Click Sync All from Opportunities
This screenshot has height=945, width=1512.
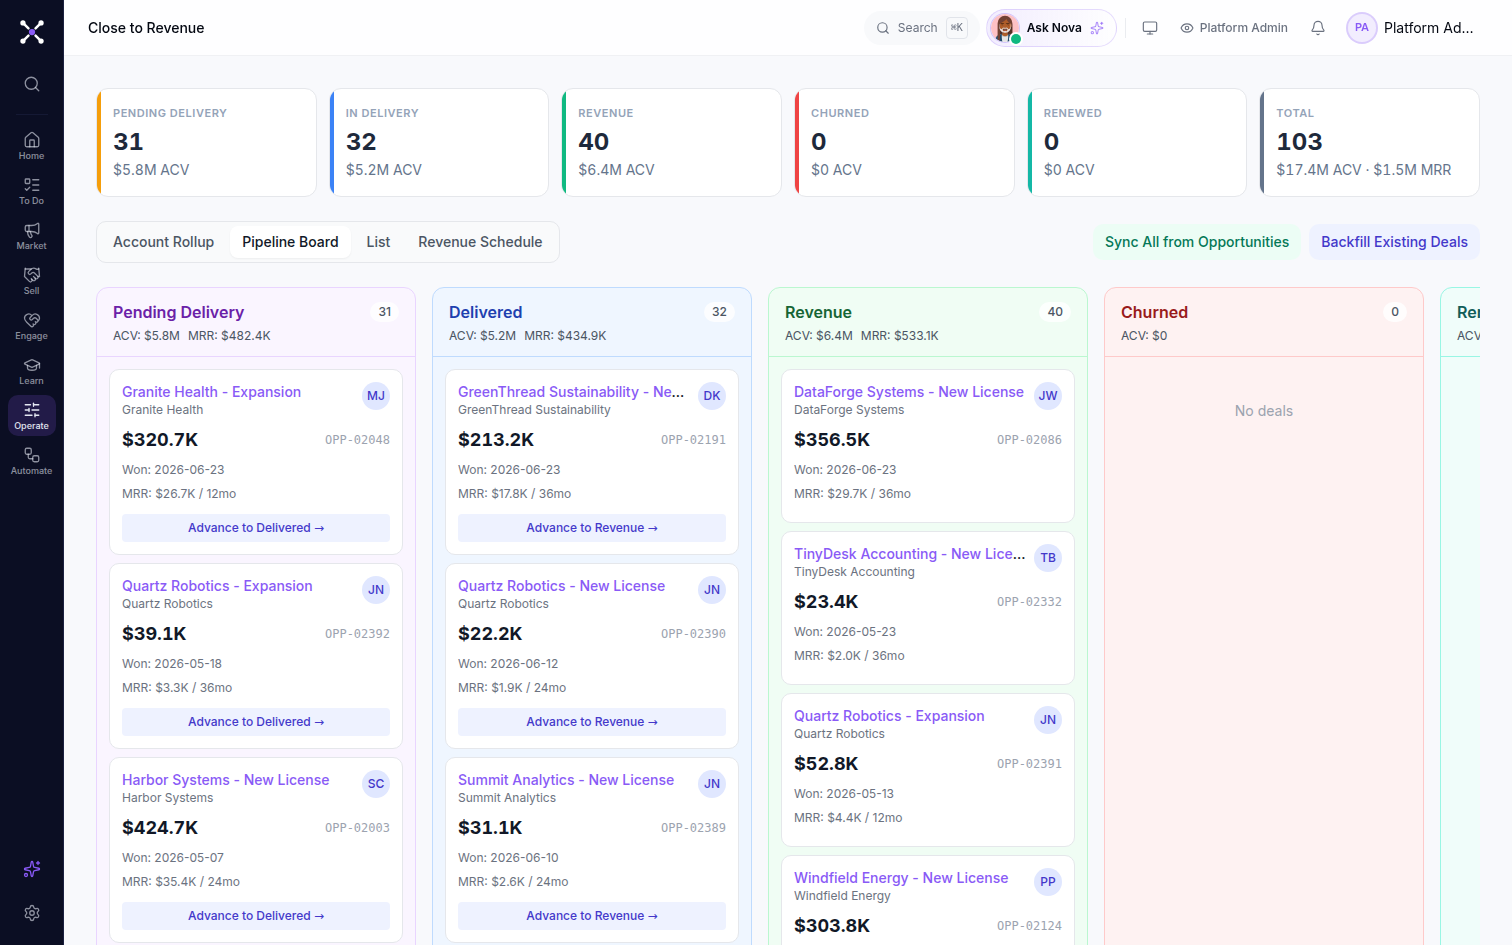1197,242
